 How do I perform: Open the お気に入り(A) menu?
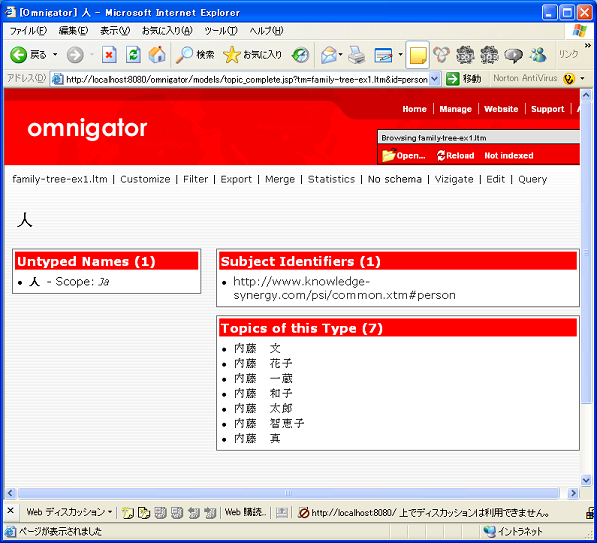point(167,31)
